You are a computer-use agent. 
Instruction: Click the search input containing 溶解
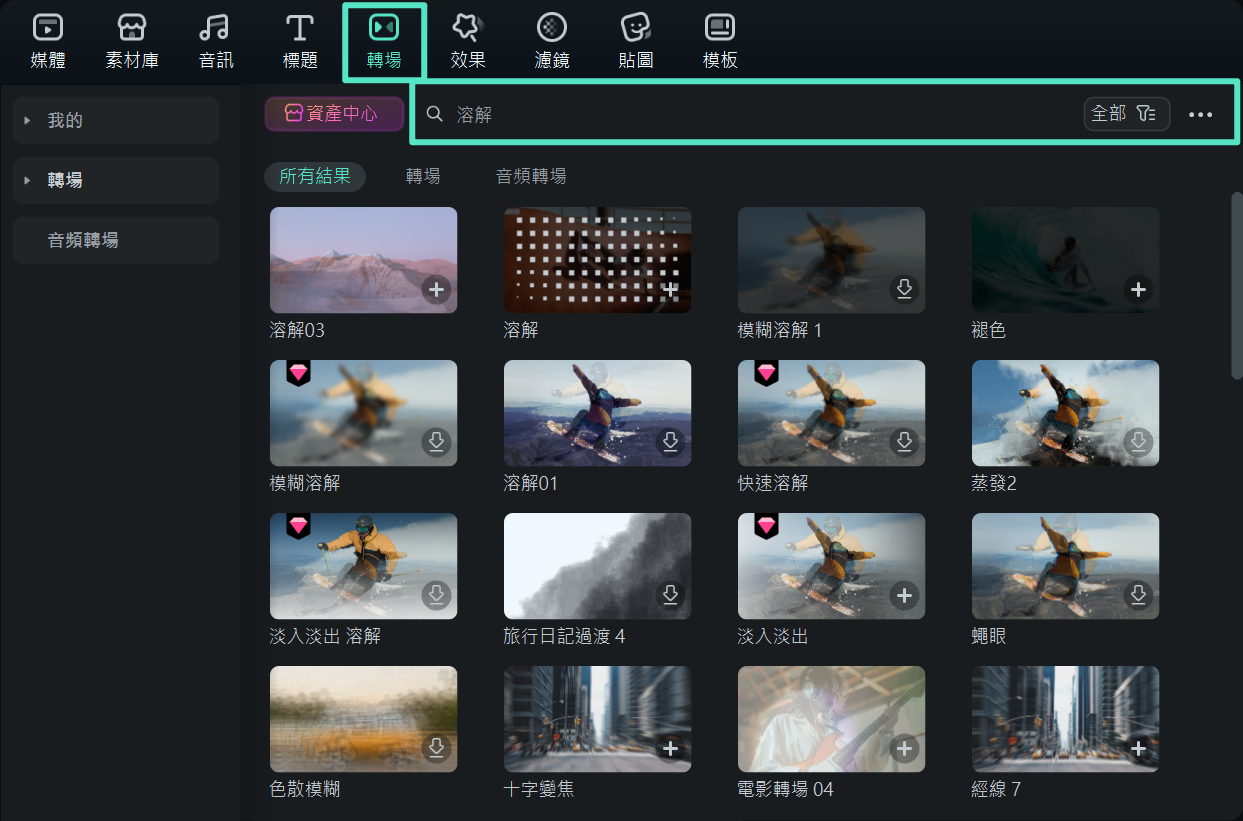pos(700,113)
